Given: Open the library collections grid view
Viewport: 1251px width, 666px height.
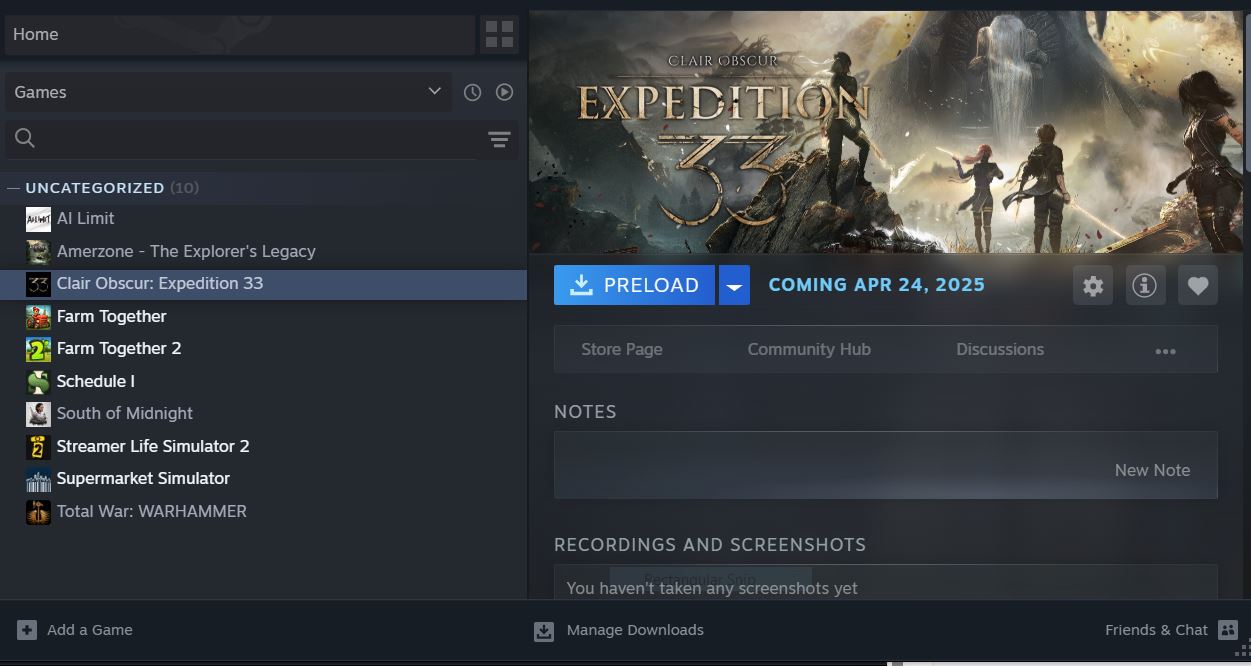Looking at the screenshot, I should [499, 34].
